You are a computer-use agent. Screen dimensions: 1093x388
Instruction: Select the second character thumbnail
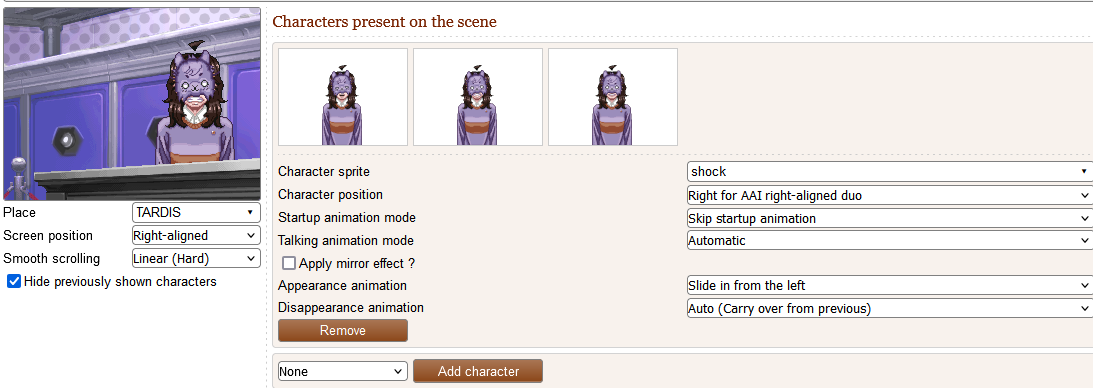(x=477, y=97)
